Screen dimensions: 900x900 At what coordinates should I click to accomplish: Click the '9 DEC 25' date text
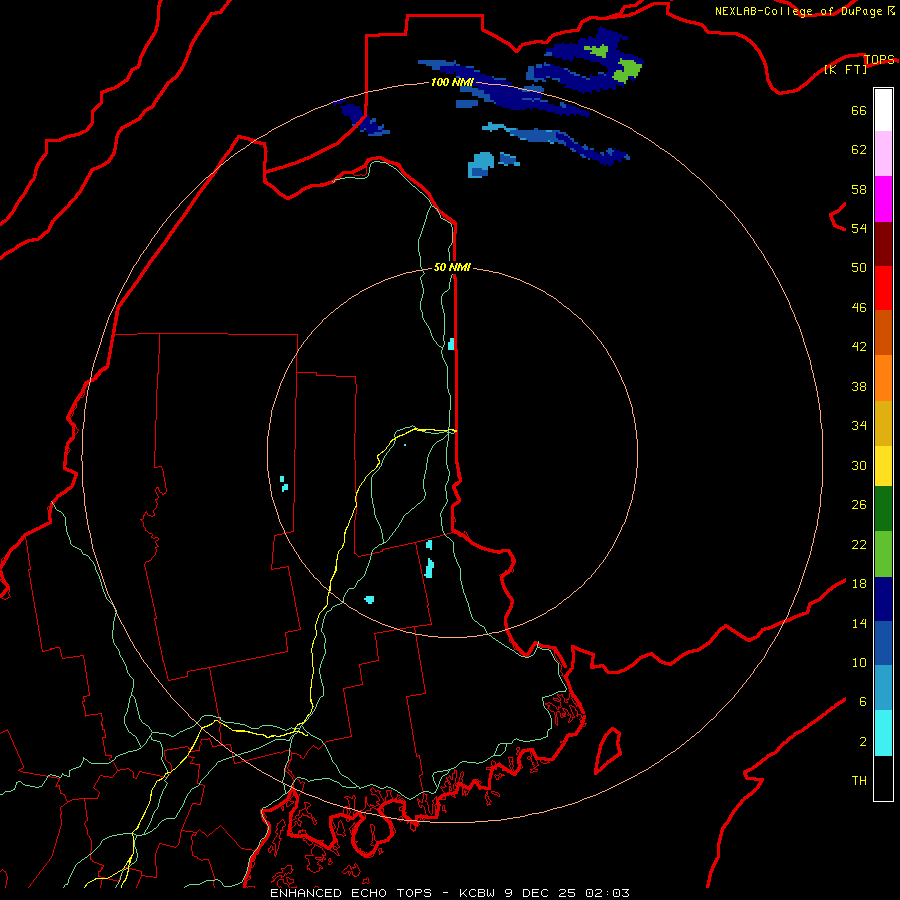540,893
